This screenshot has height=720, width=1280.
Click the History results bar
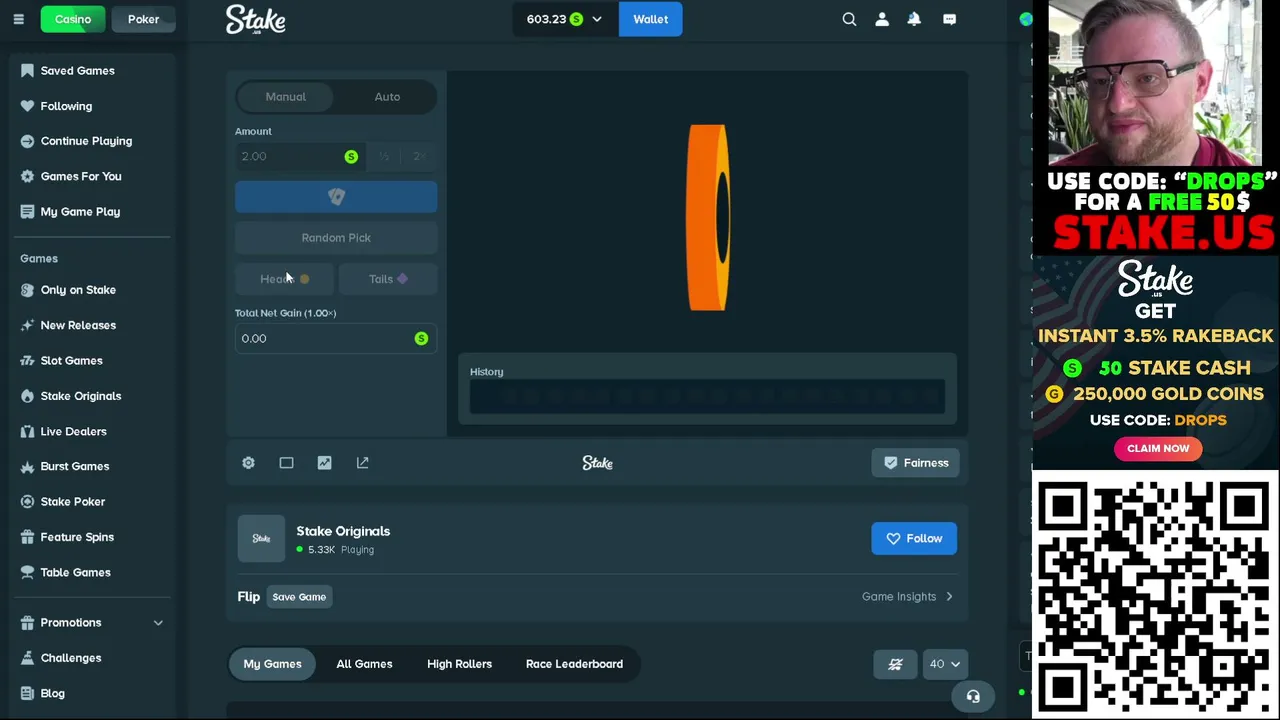(x=707, y=397)
